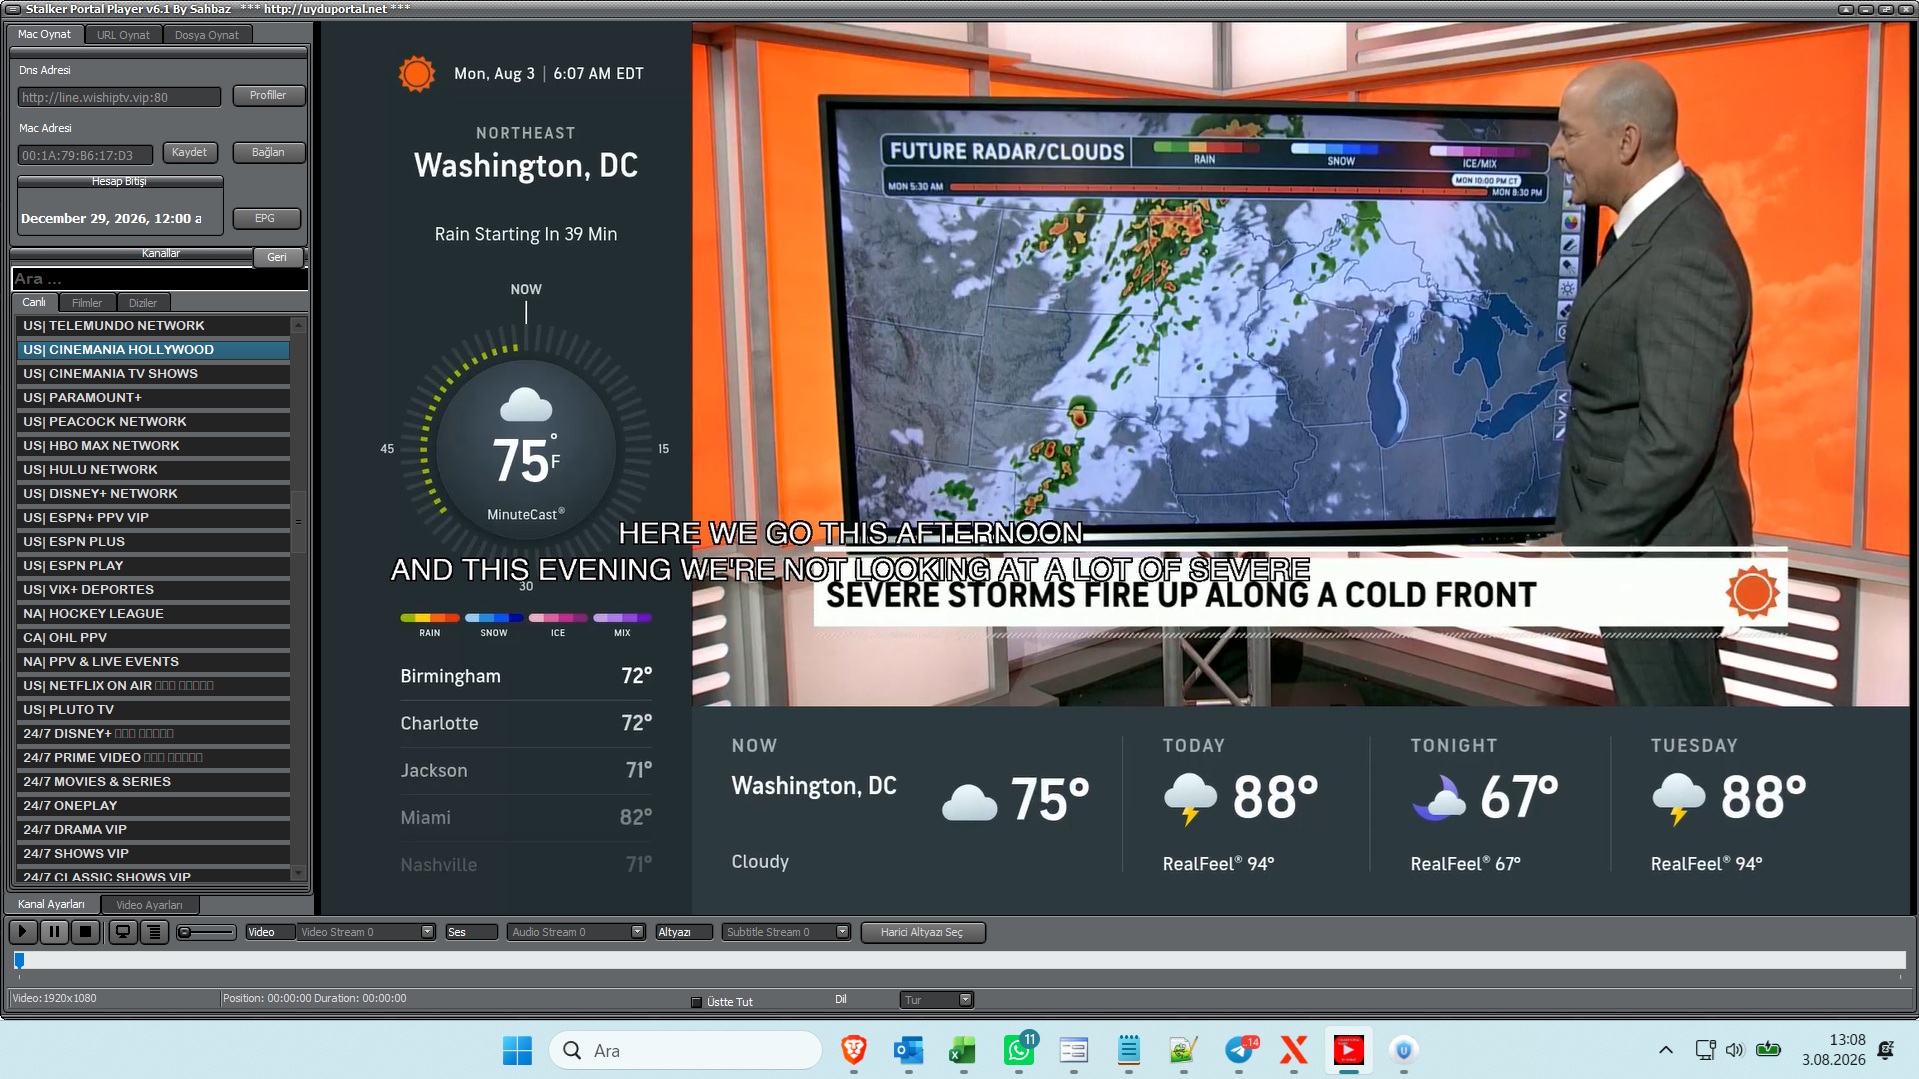The width and height of the screenshot is (1919, 1079).
Task: Click the Stalker Portal Player taskbar icon
Action: [x=1349, y=1050]
